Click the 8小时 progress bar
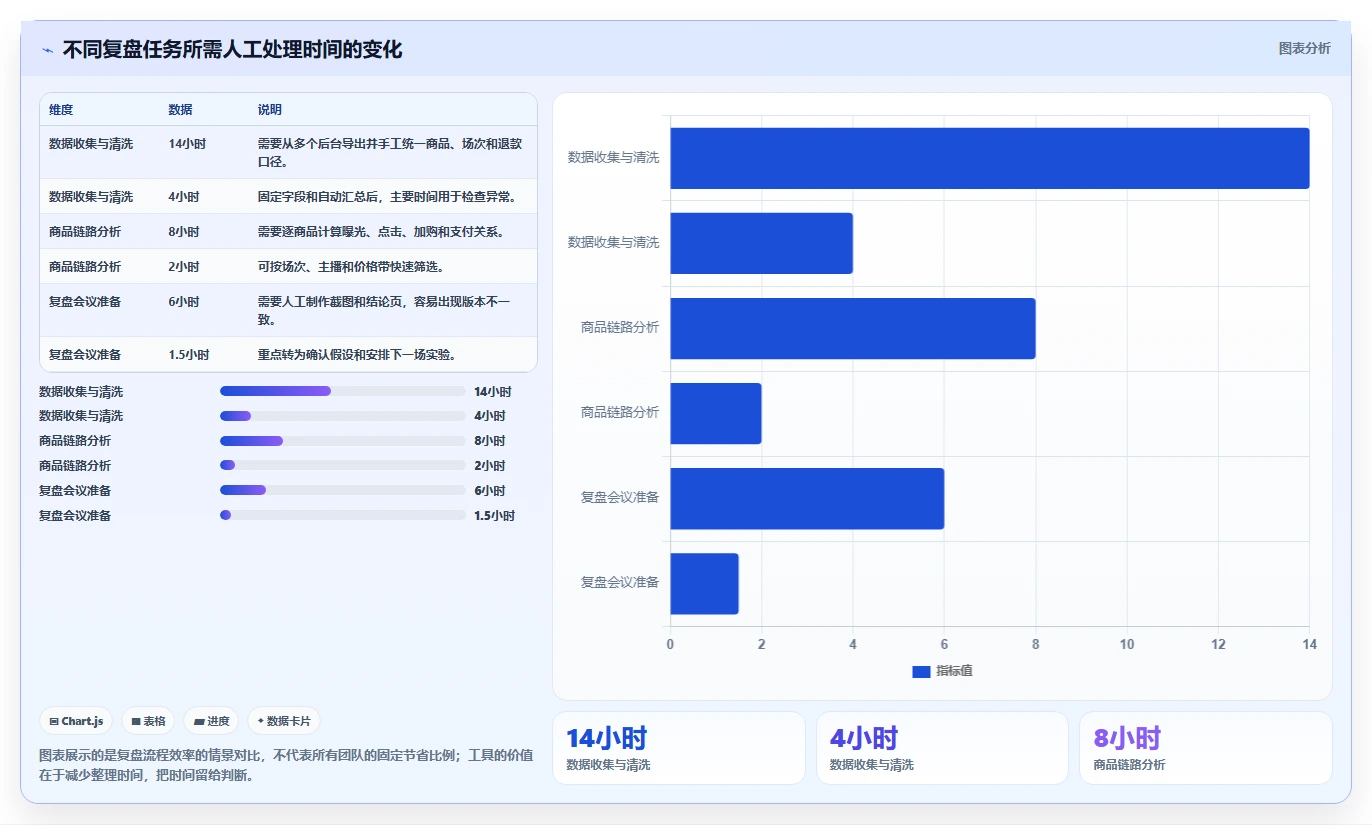 pyautogui.click(x=343, y=440)
